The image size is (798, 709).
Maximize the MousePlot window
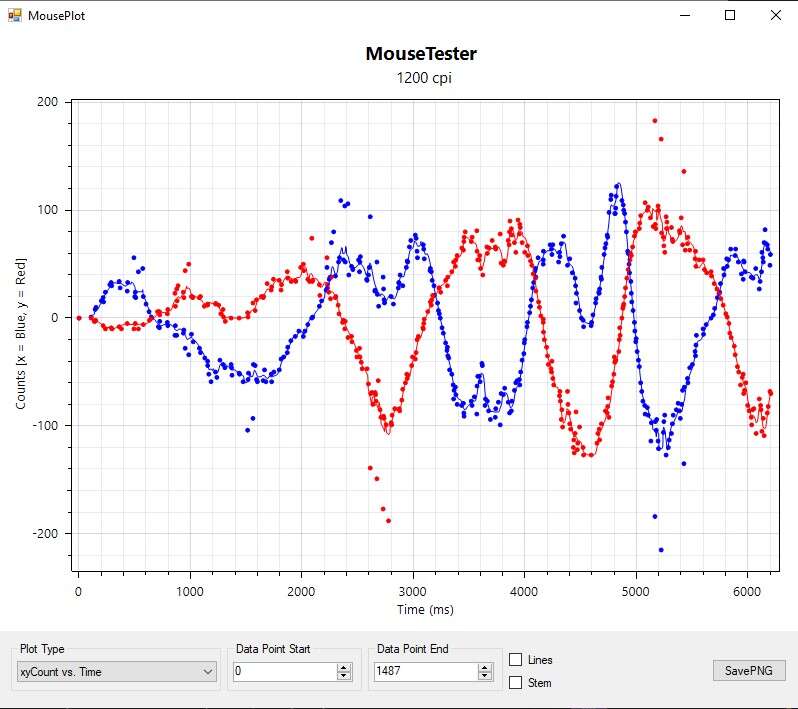pos(730,15)
